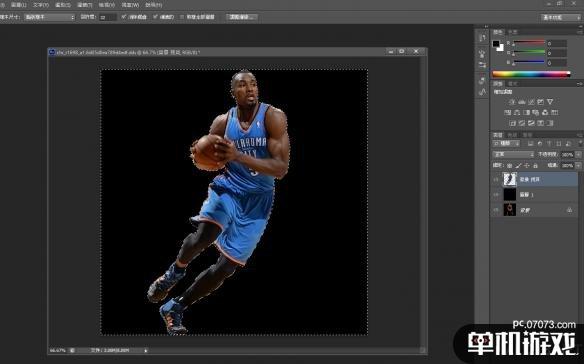The width and height of the screenshot is (584, 364).
Task: Toggle lock position (move icon)
Action: 527,165
